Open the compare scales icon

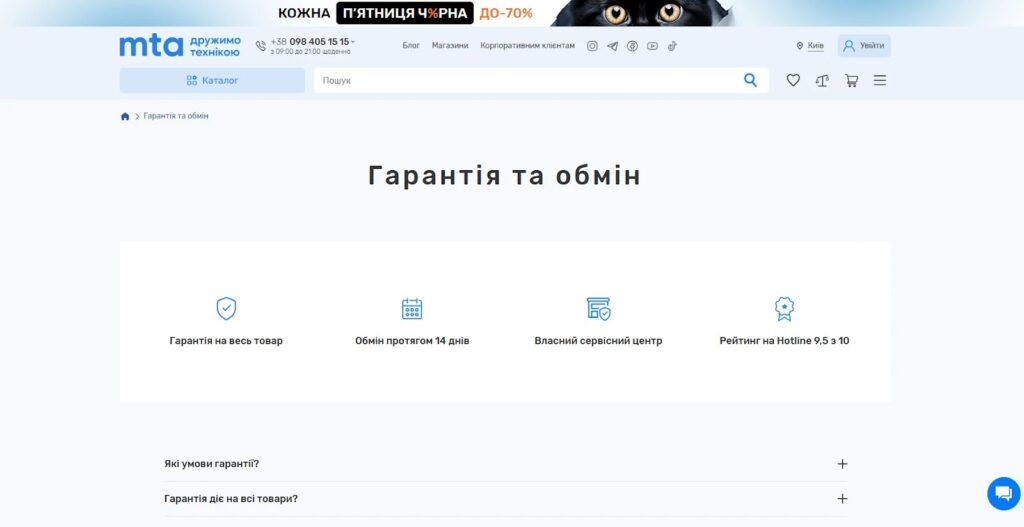(822, 80)
